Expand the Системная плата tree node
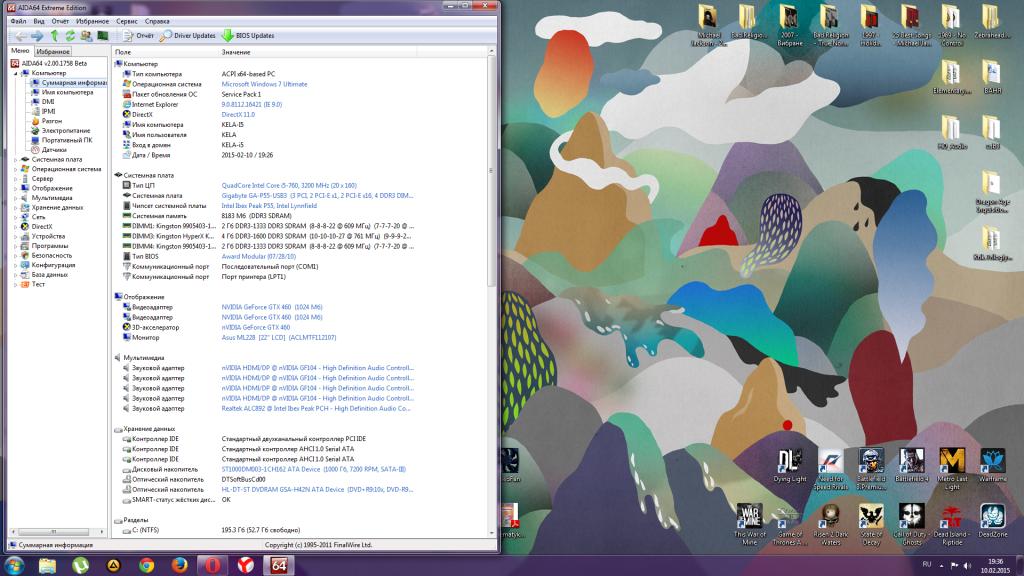Viewport: 1024px width, 576px height. [15, 159]
